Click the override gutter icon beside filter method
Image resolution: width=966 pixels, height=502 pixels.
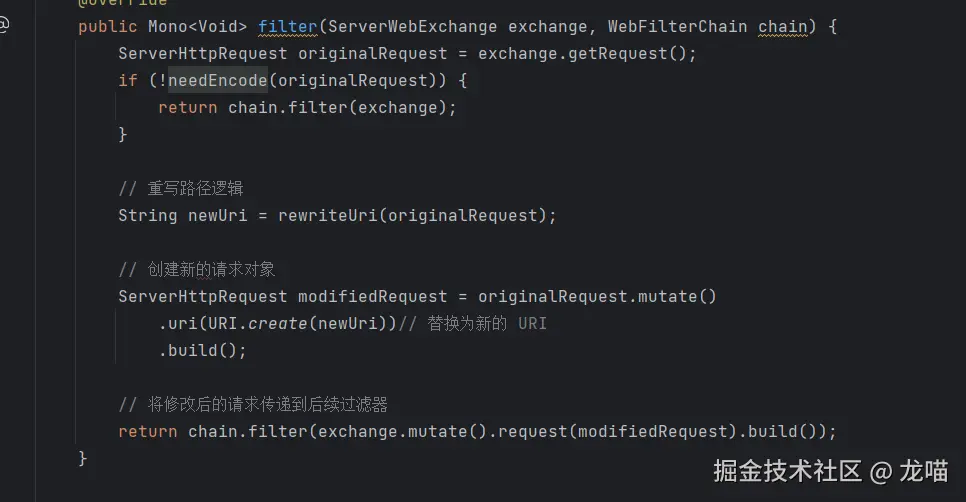(x=4, y=25)
